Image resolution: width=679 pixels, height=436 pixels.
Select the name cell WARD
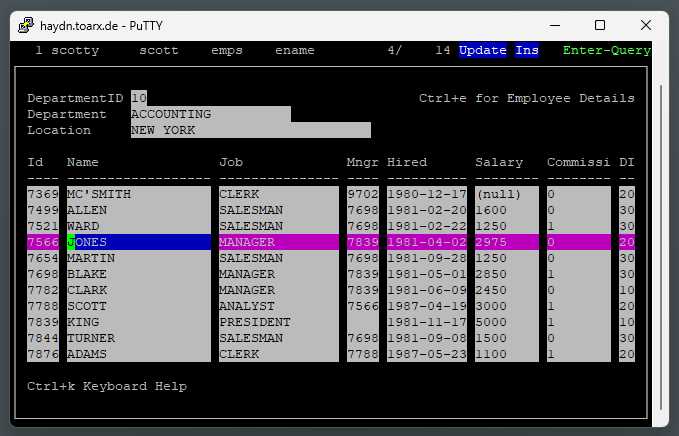pyautogui.click(x=139, y=226)
